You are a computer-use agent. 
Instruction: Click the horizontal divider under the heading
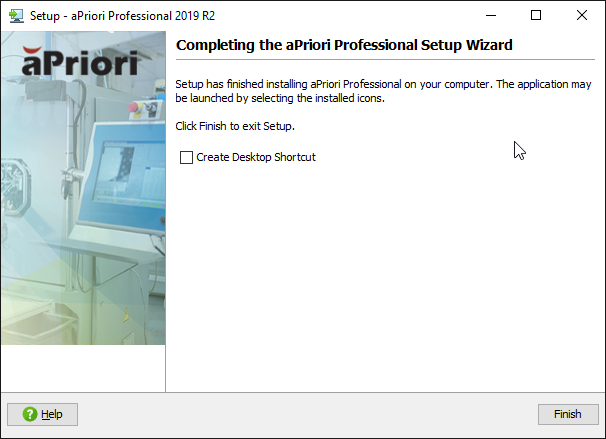(x=385, y=59)
